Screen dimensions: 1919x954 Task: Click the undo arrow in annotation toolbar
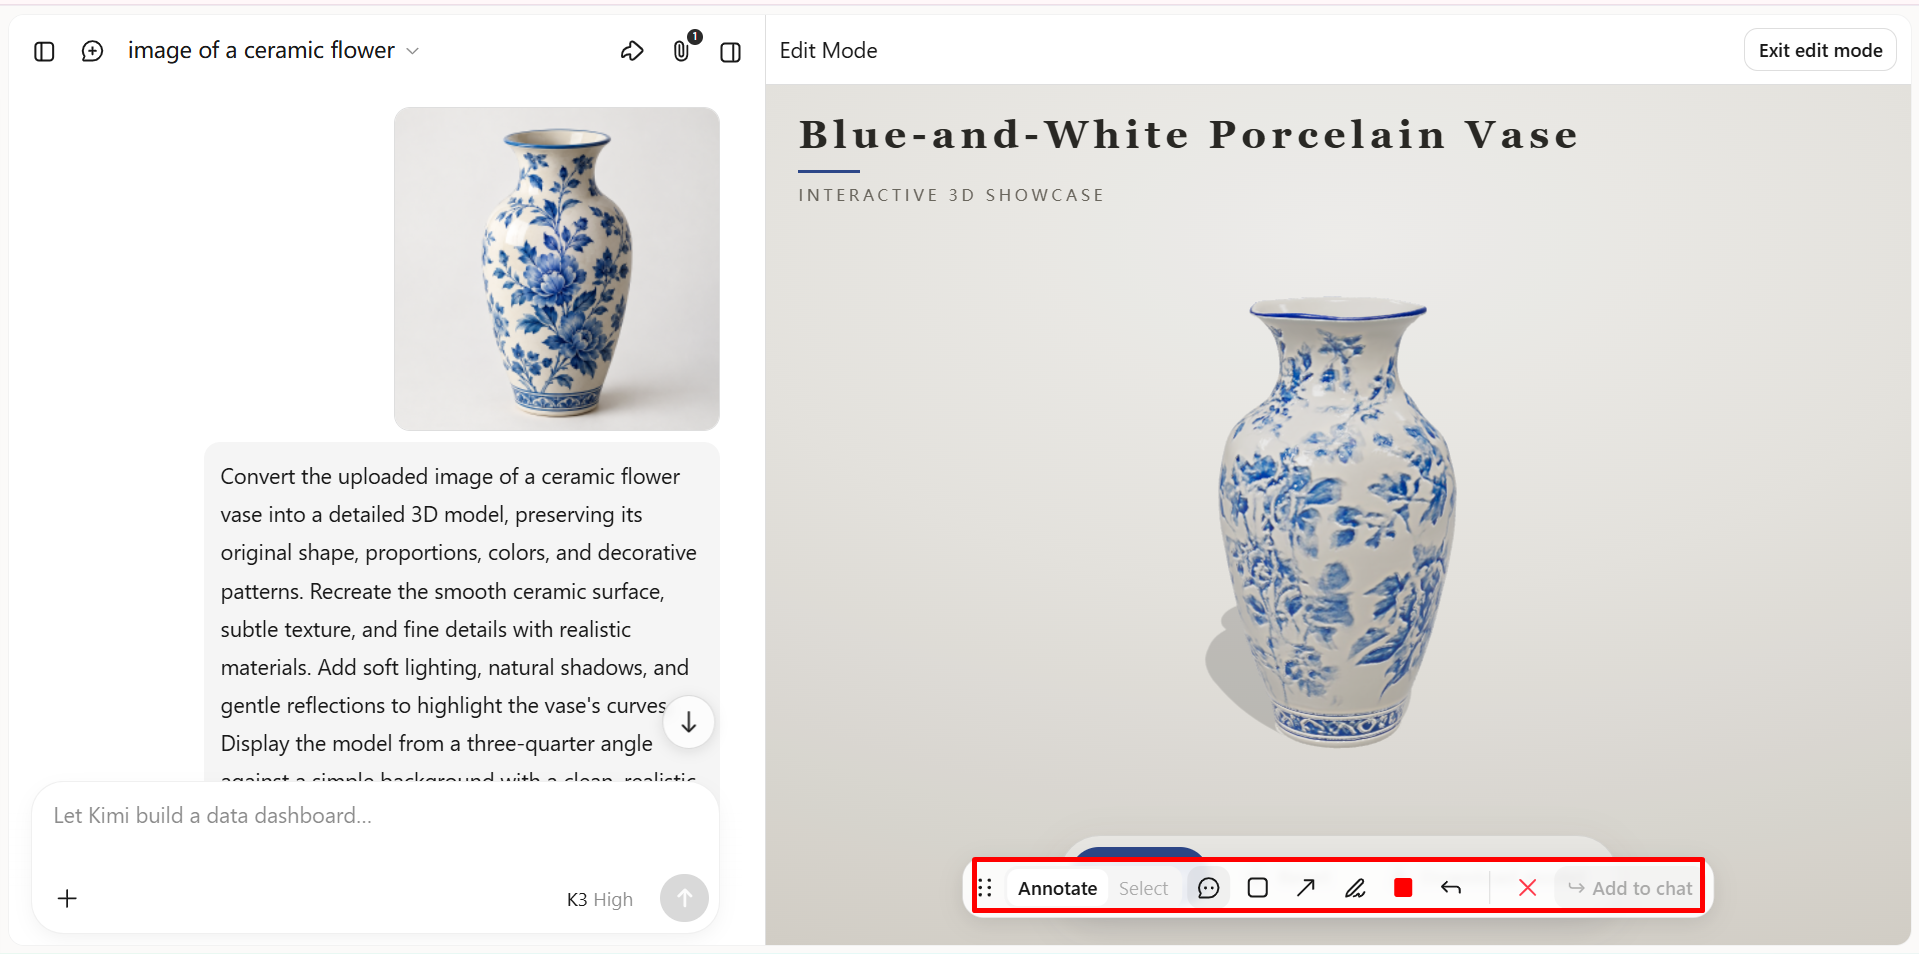pyautogui.click(x=1451, y=888)
